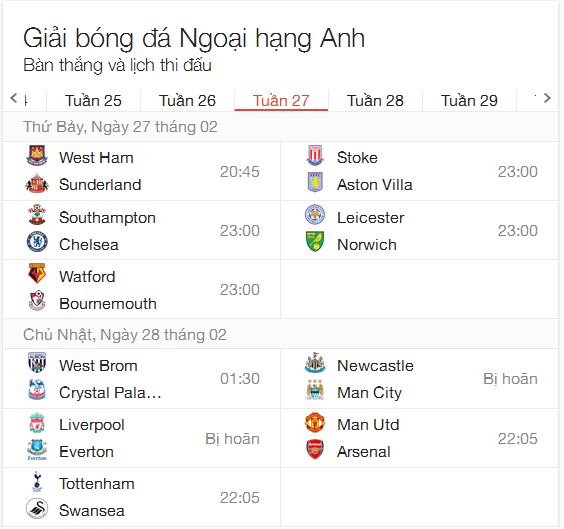Select the Tuần 28 tab
564x529 pixels.
(x=375, y=101)
